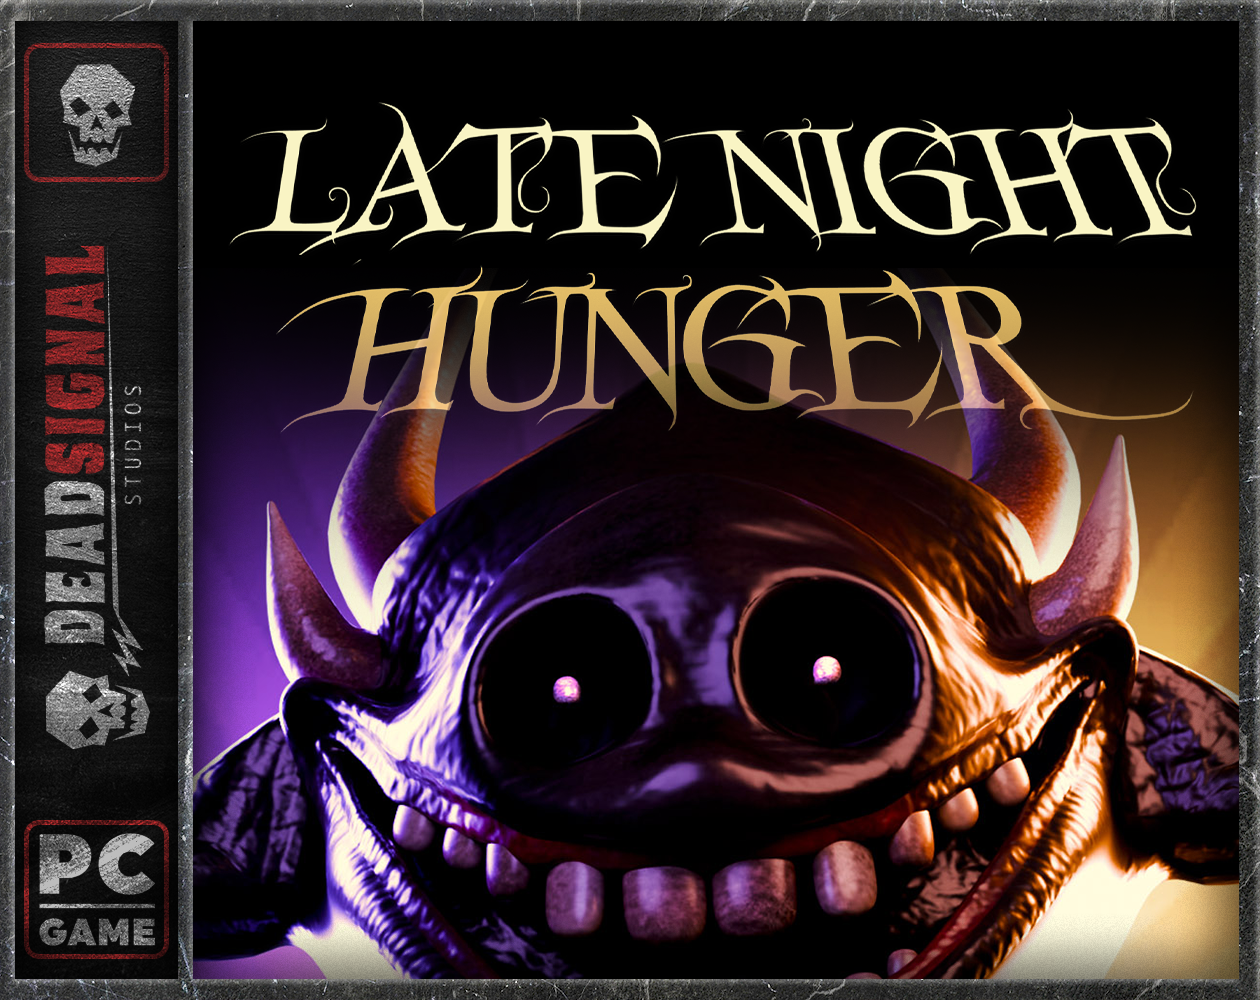Image resolution: width=1260 pixels, height=1000 pixels.
Task: Click the jagged skull emblem below DEADSIGNAL
Action: [96, 711]
